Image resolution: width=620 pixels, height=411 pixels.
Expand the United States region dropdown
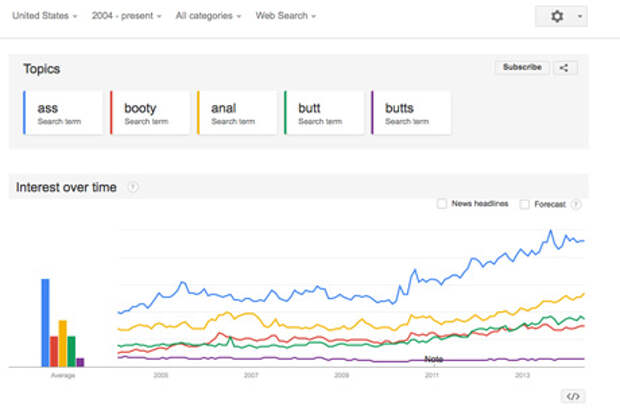click(x=44, y=16)
